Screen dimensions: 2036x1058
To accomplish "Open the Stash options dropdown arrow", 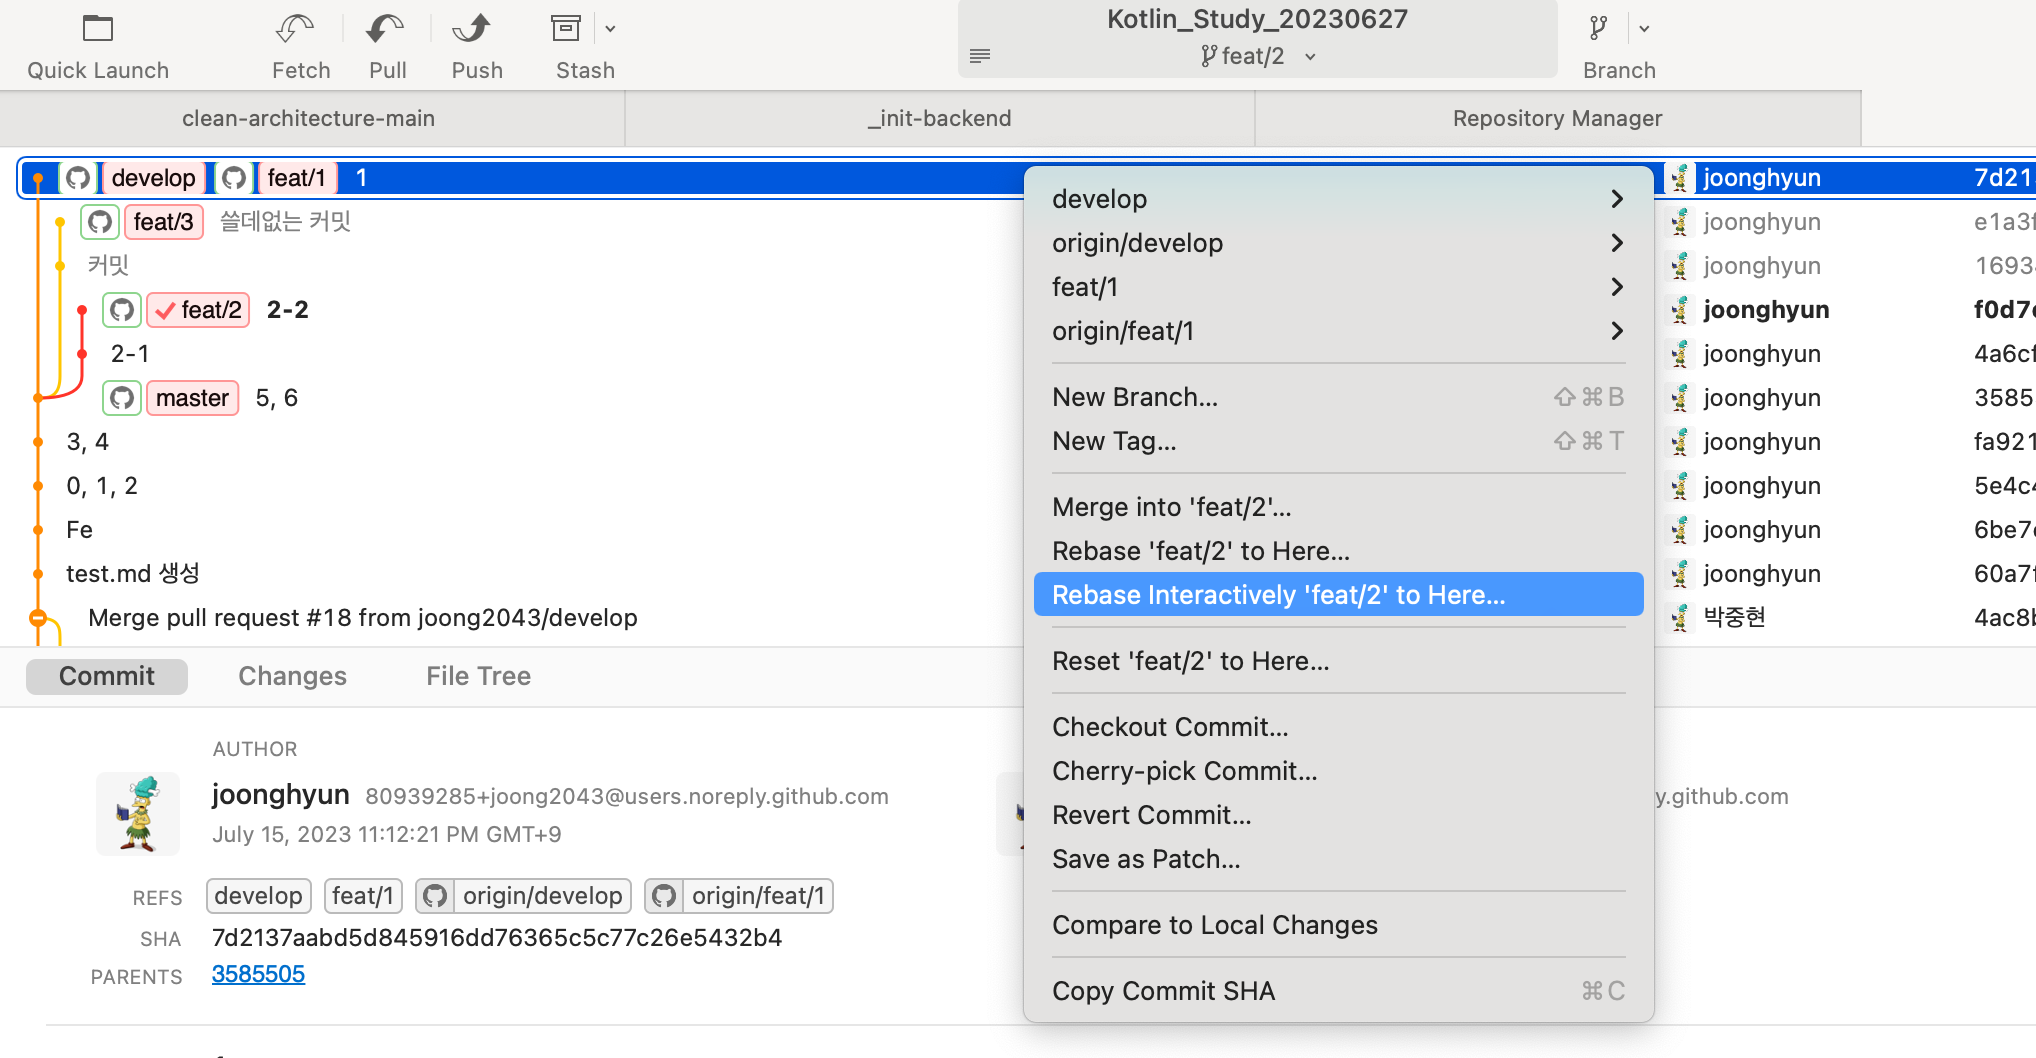I will coord(610,29).
